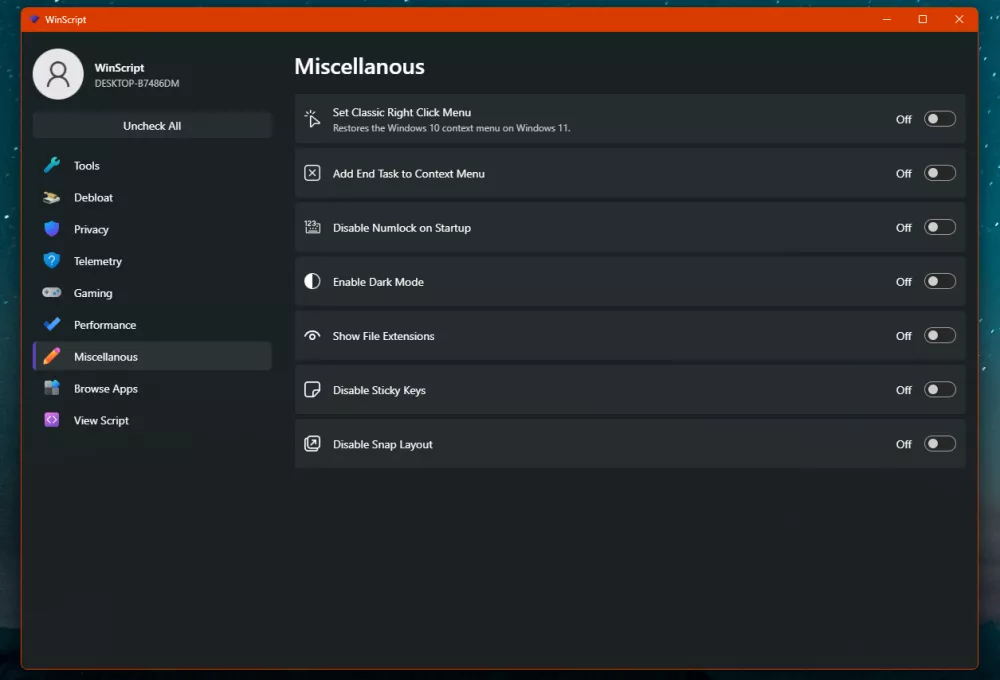
Task: Click the Tools wrench icon in sidebar
Action: tap(52, 166)
